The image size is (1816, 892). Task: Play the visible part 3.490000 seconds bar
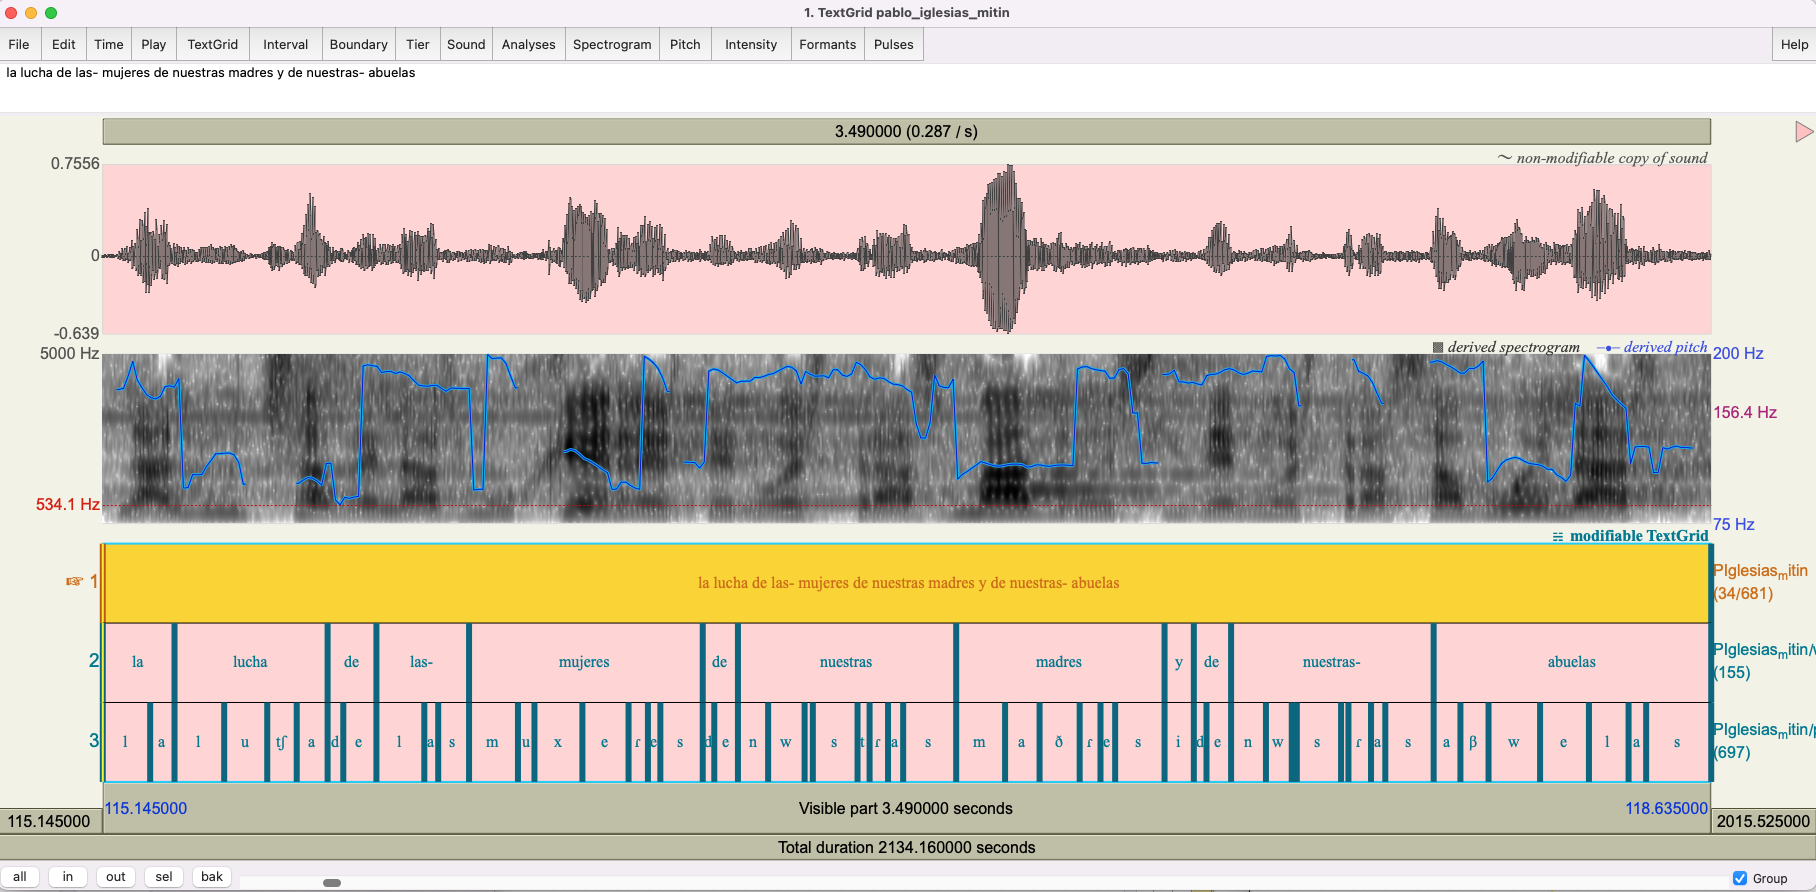905,808
